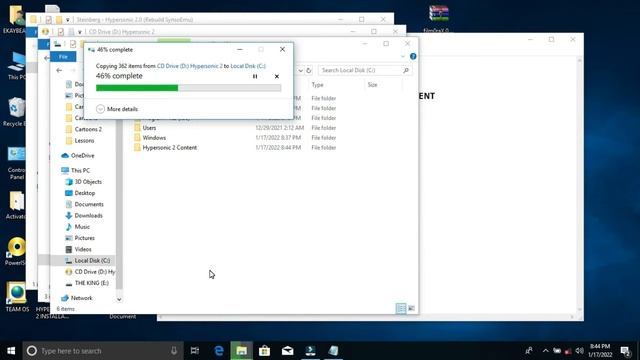This screenshot has width=640, height=360.
Task: Open File Explorer help icon
Action: pos(413,56)
